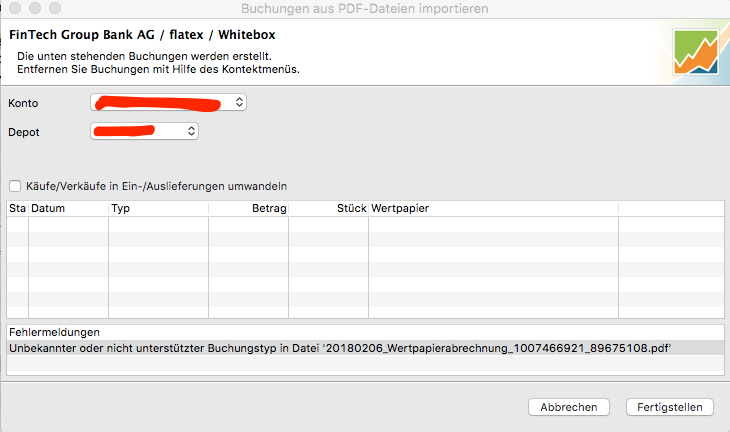This screenshot has width=730, height=432.
Task: Open the Depot dropdown
Action: click(144, 131)
